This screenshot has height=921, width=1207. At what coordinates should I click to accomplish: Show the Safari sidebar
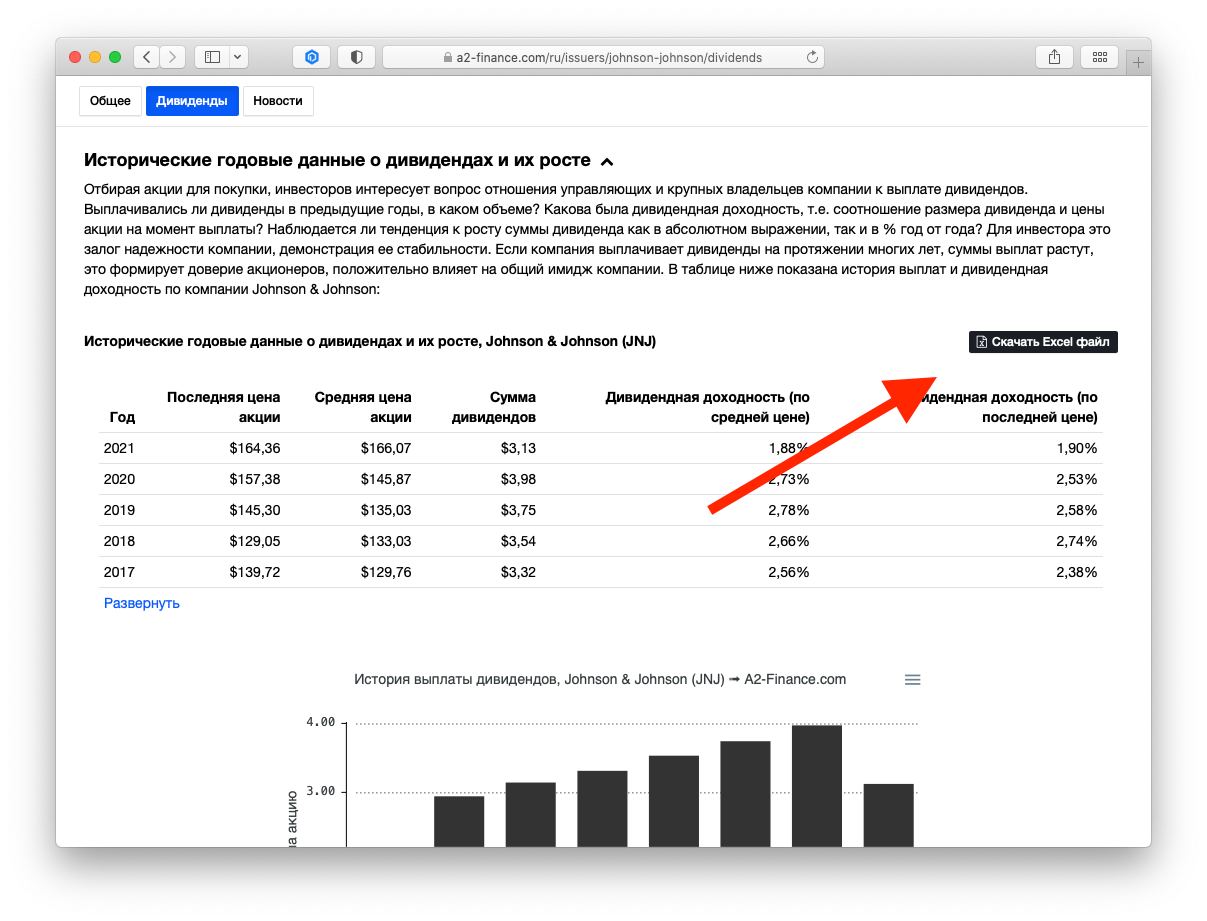click(x=212, y=57)
